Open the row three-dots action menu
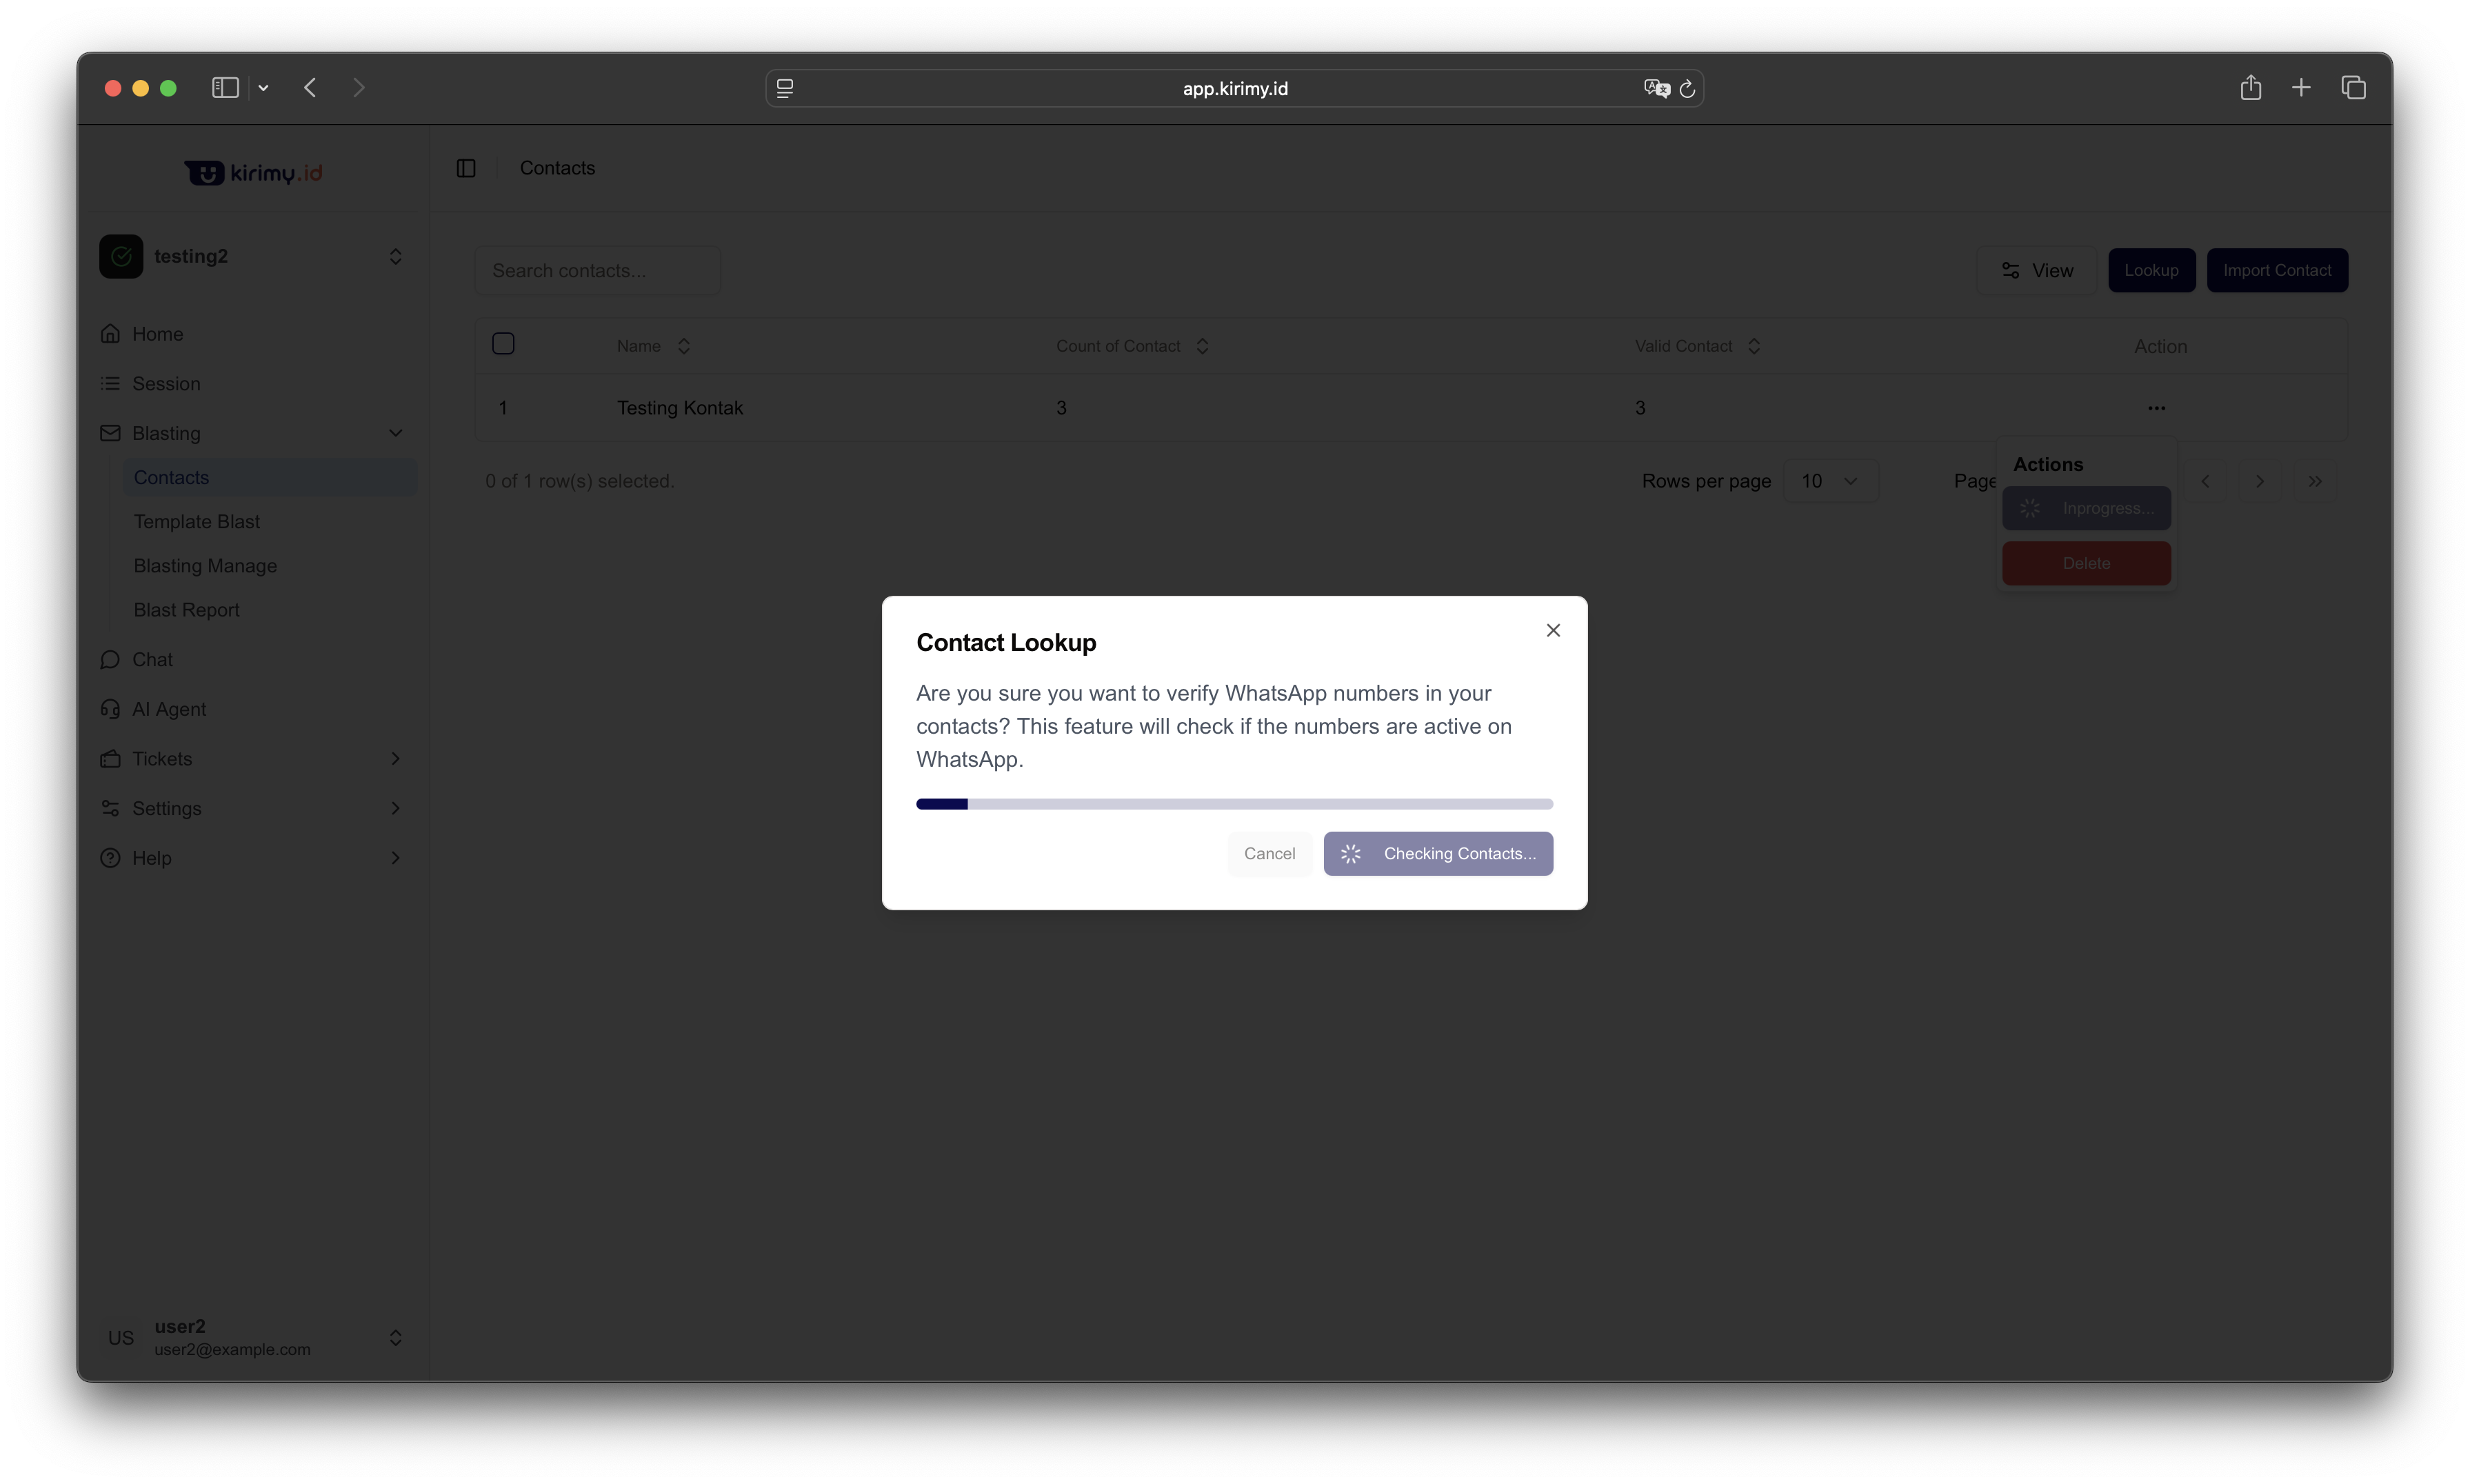Viewport: 2470px width, 1484px height. point(2156,408)
